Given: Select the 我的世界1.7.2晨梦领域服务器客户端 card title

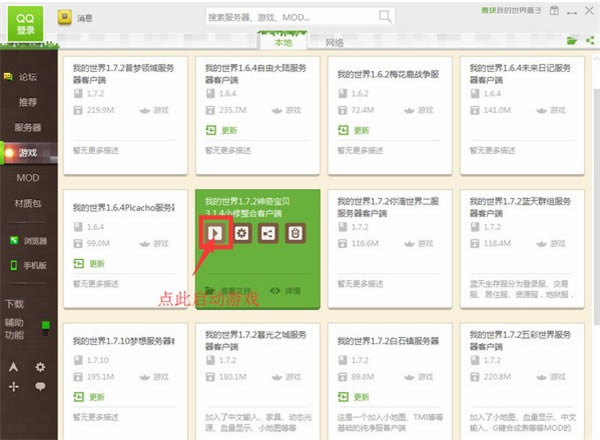Looking at the screenshot, I should [123, 74].
